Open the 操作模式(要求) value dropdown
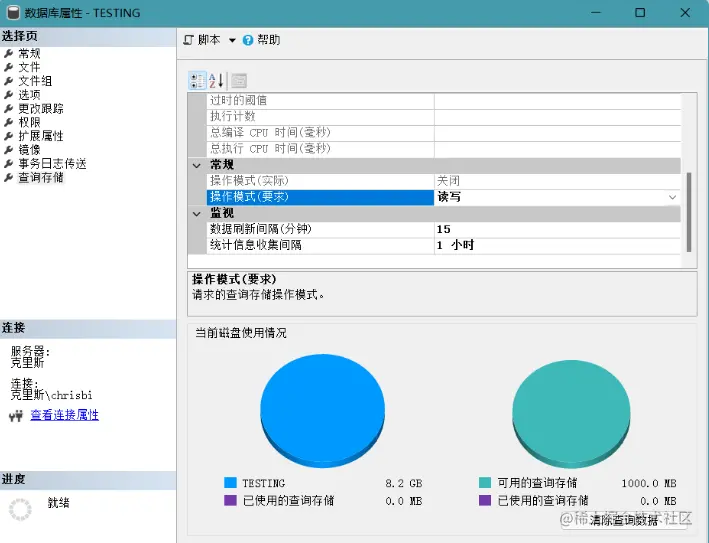Image resolution: width=709 pixels, height=543 pixels. [x=672, y=197]
